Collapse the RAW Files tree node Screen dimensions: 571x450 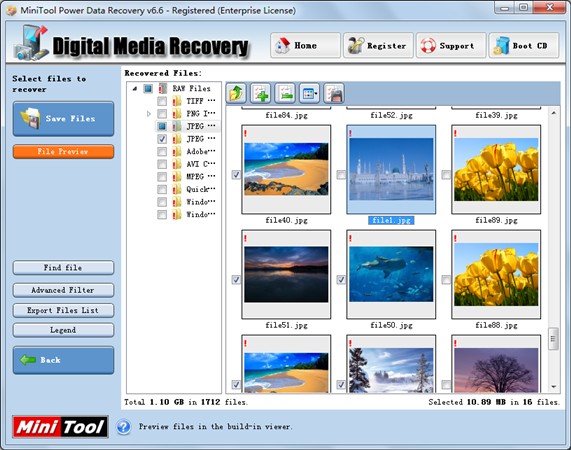(135, 88)
